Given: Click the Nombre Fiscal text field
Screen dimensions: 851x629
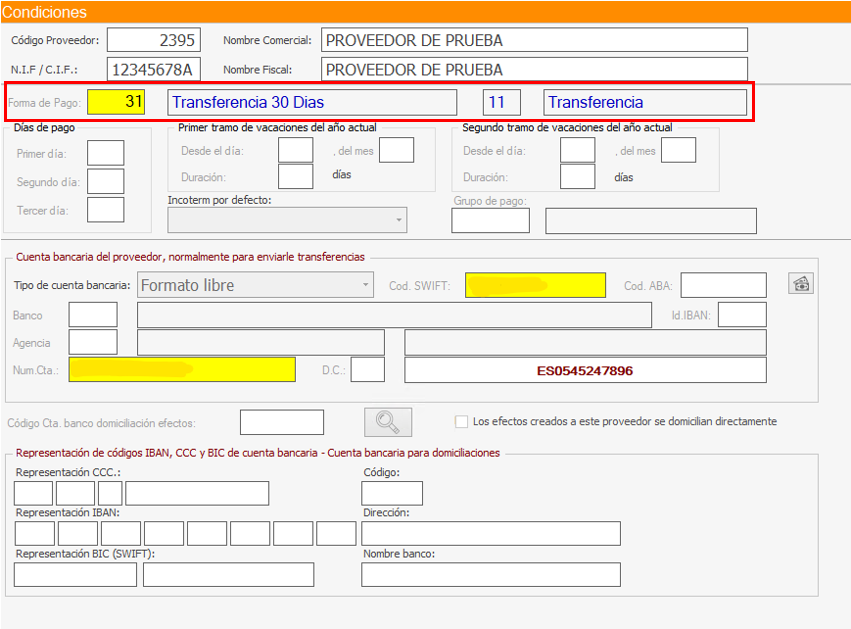Looking at the screenshot, I should click(x=534, y=69).
